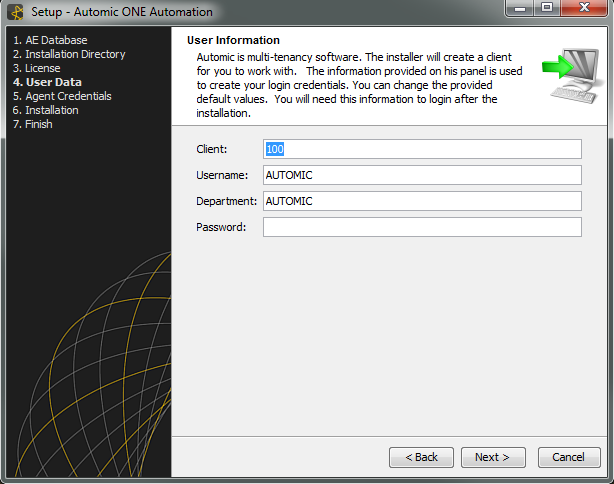Image resolution: width=614 pixels, height=484 pixels.
Task: Click into the Password field
Action: point(422,227)
